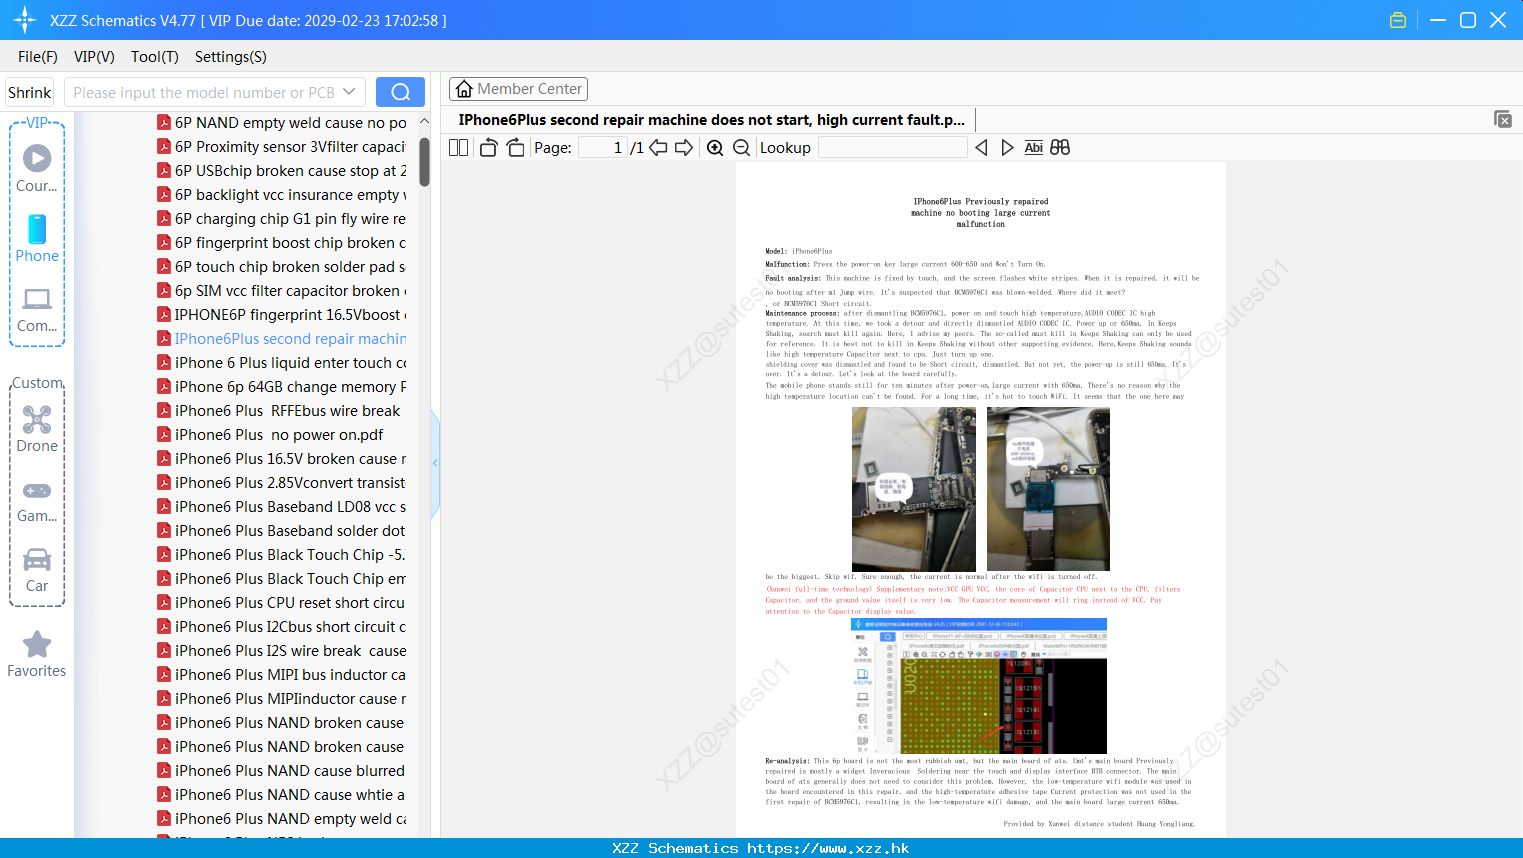Rotate page counterclockwise icon

pos(488,147)
